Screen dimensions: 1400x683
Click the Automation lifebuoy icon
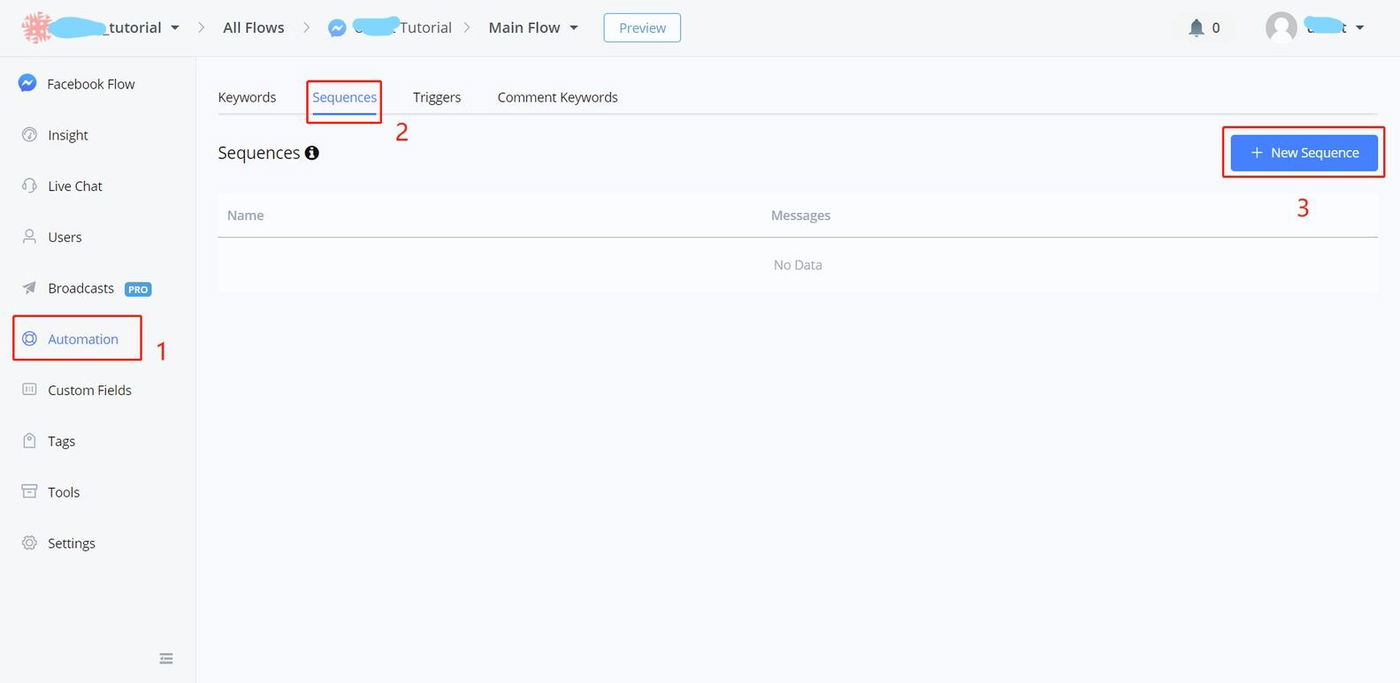coord(29,339)
